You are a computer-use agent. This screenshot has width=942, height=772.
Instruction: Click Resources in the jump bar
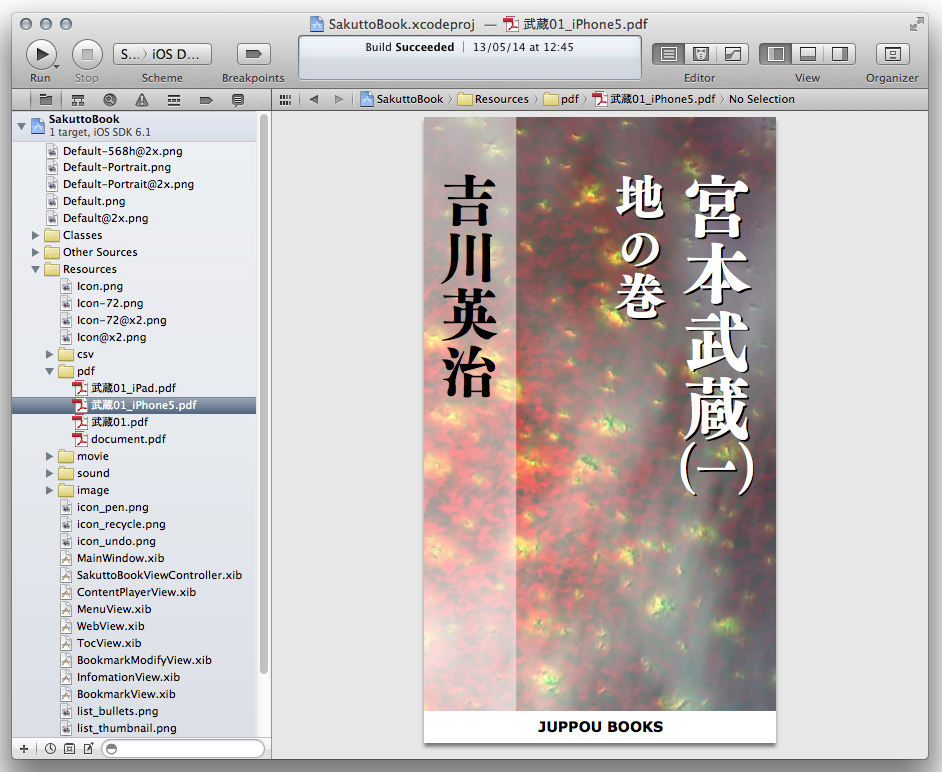493,99
